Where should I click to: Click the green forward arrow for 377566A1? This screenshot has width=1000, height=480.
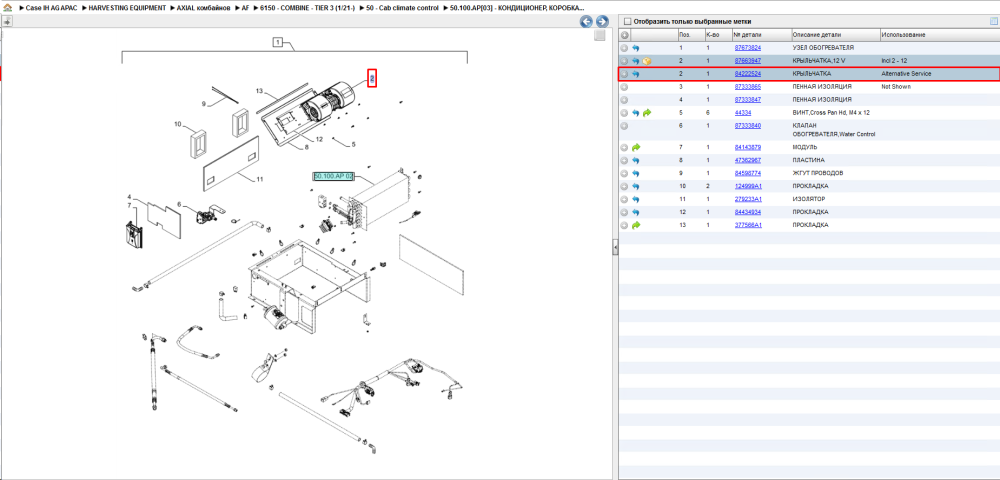636,225
